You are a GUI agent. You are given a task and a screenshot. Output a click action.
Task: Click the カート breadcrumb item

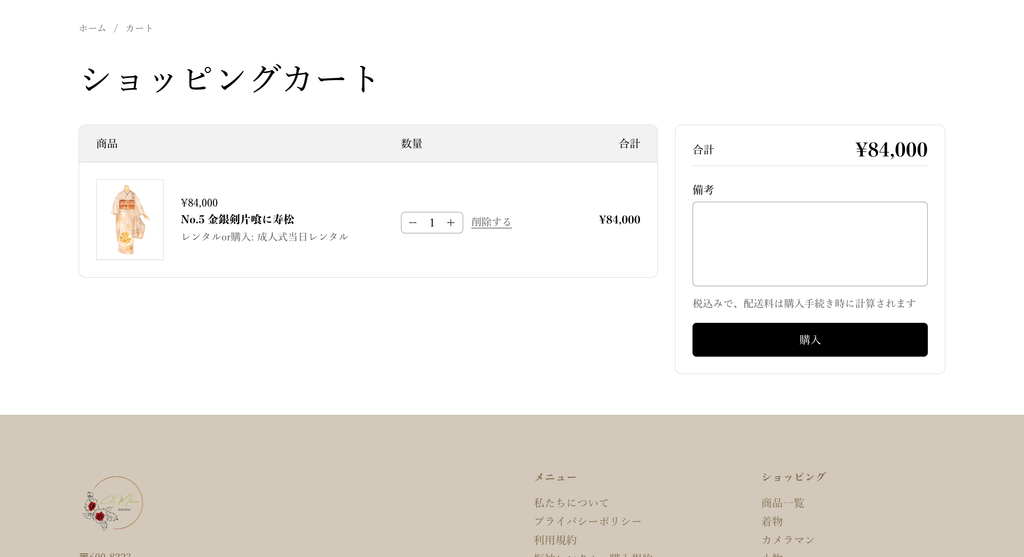click(x=140, y=28)
